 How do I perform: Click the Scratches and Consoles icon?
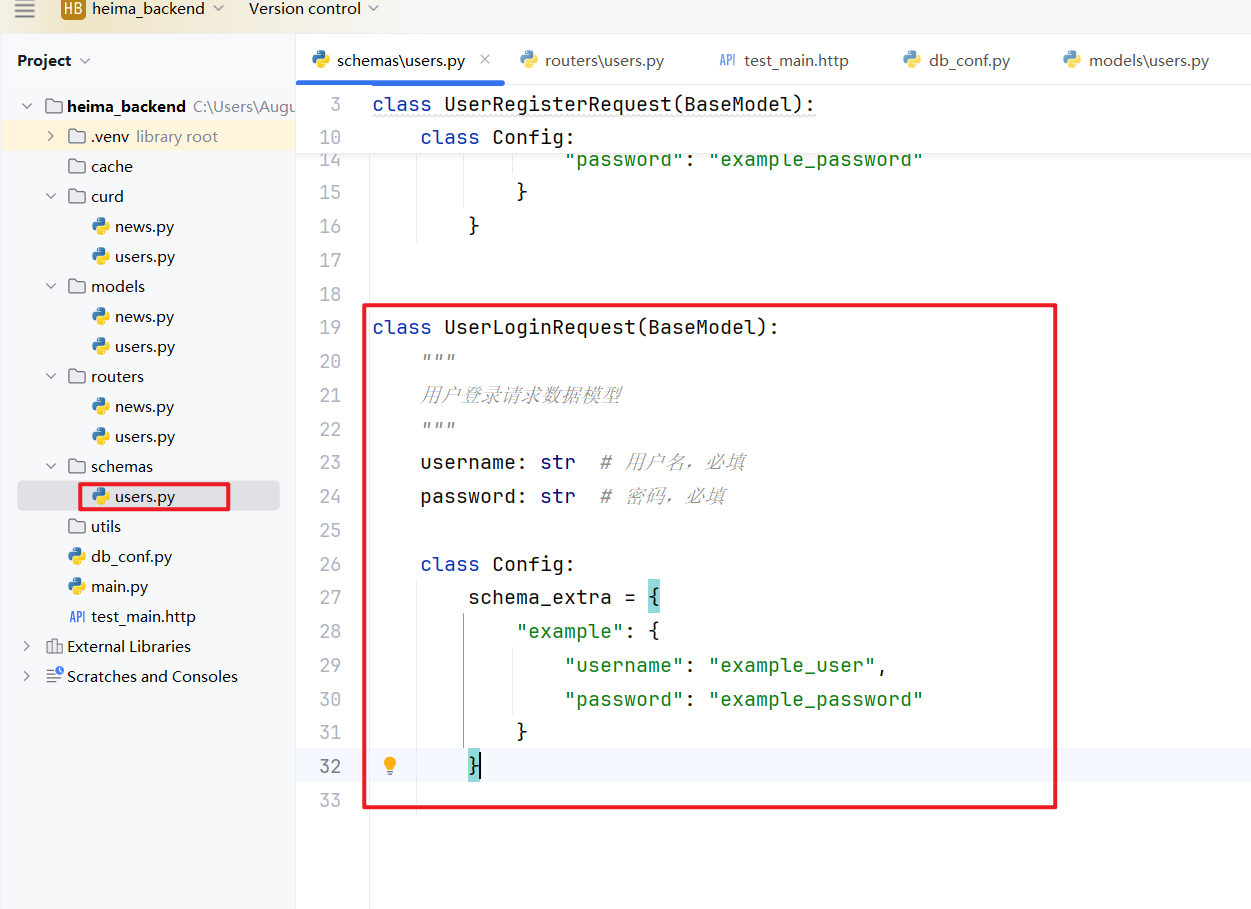click(x=55, y=676)
